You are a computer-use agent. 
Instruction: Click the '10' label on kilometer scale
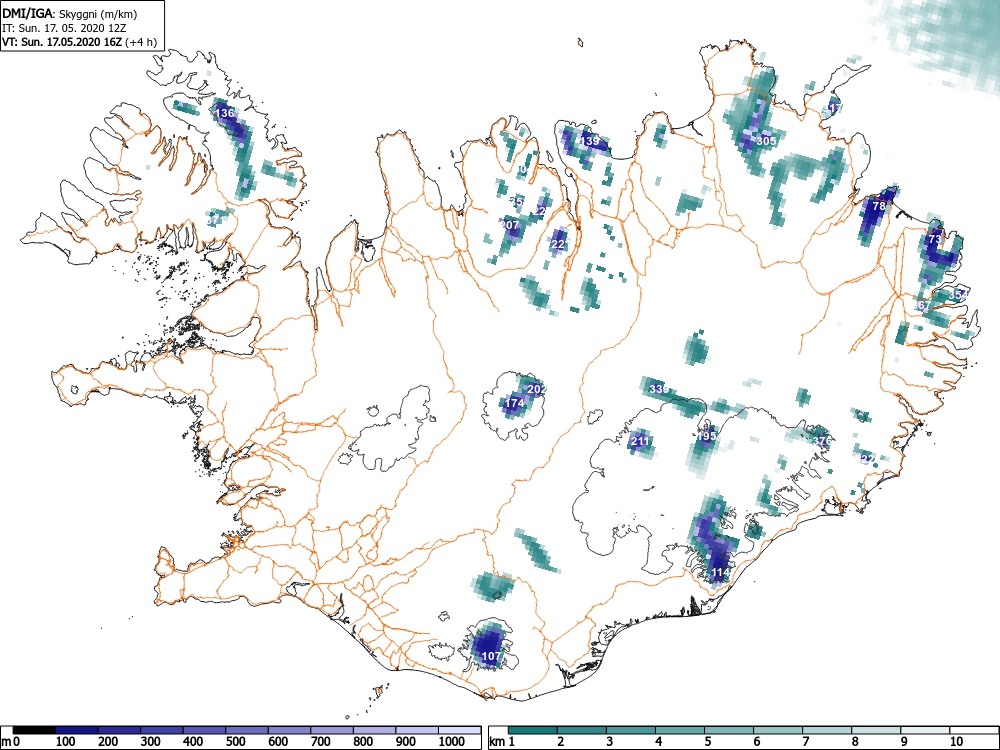point(956,742)
